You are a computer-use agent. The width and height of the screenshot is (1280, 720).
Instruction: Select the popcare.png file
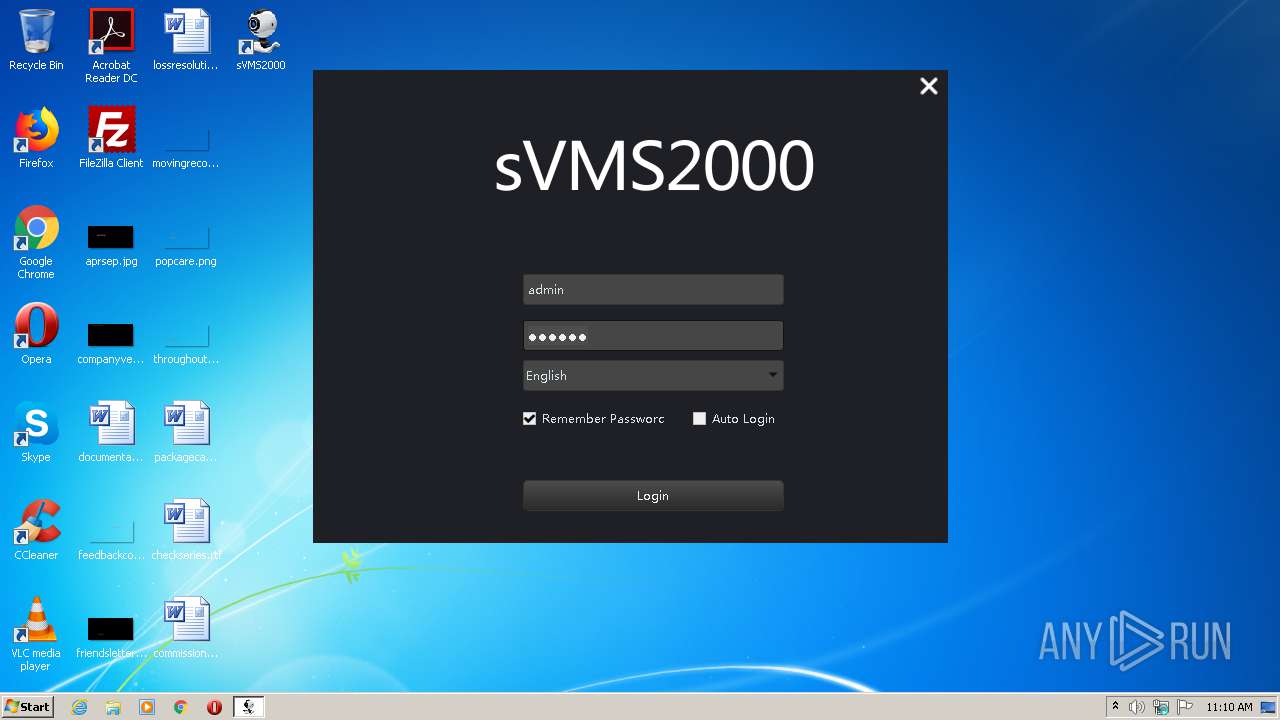(186, 246)
